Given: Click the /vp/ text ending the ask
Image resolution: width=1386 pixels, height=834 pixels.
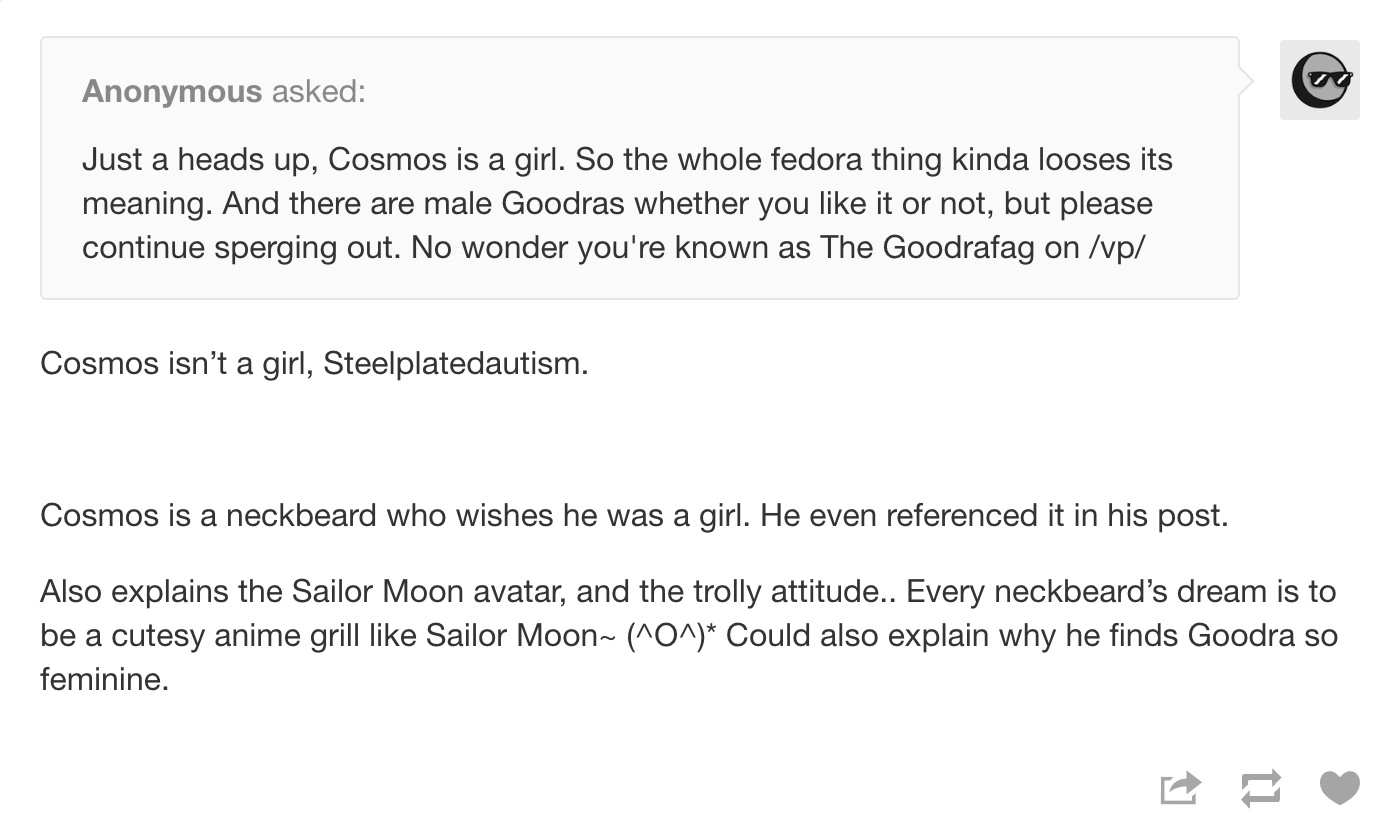Looking at the screenshot, I should point(1114,247).
